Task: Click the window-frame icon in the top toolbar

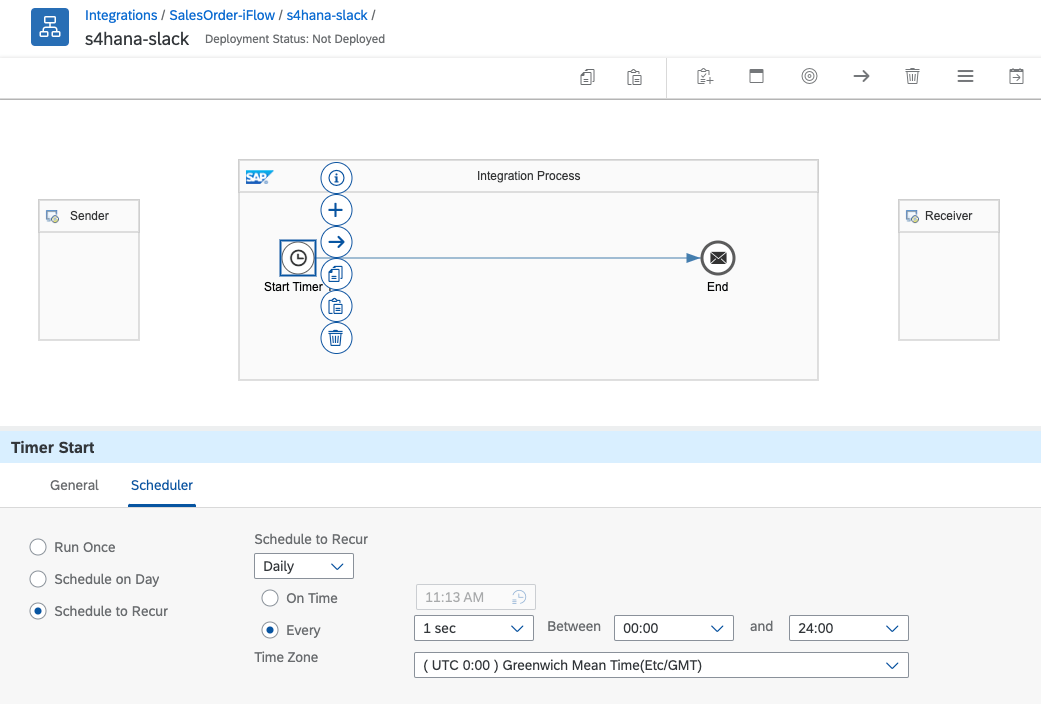Action: pyautogui.click(x=756, y=76)
